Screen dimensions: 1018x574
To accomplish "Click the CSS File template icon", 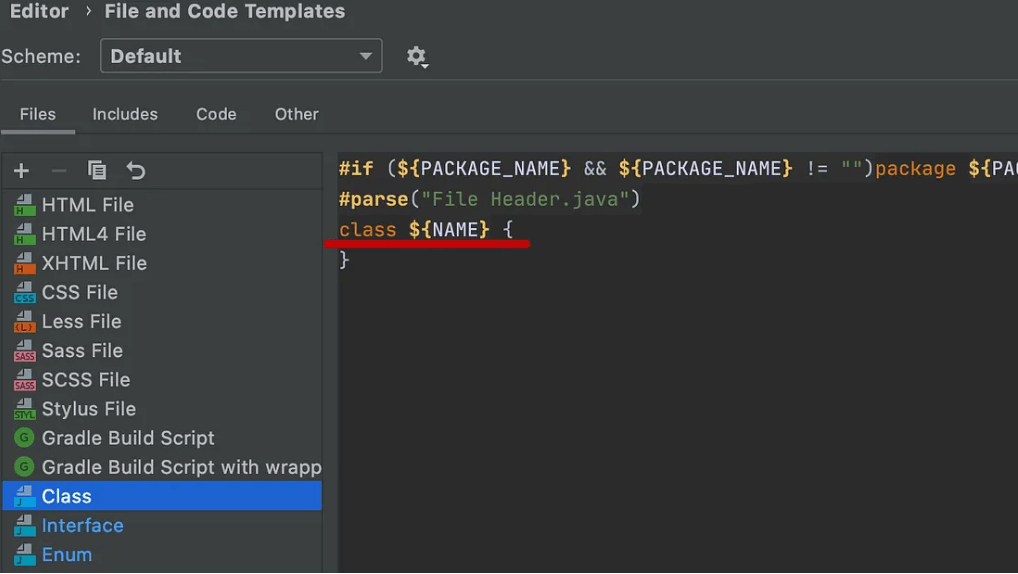I will (24, 293).
